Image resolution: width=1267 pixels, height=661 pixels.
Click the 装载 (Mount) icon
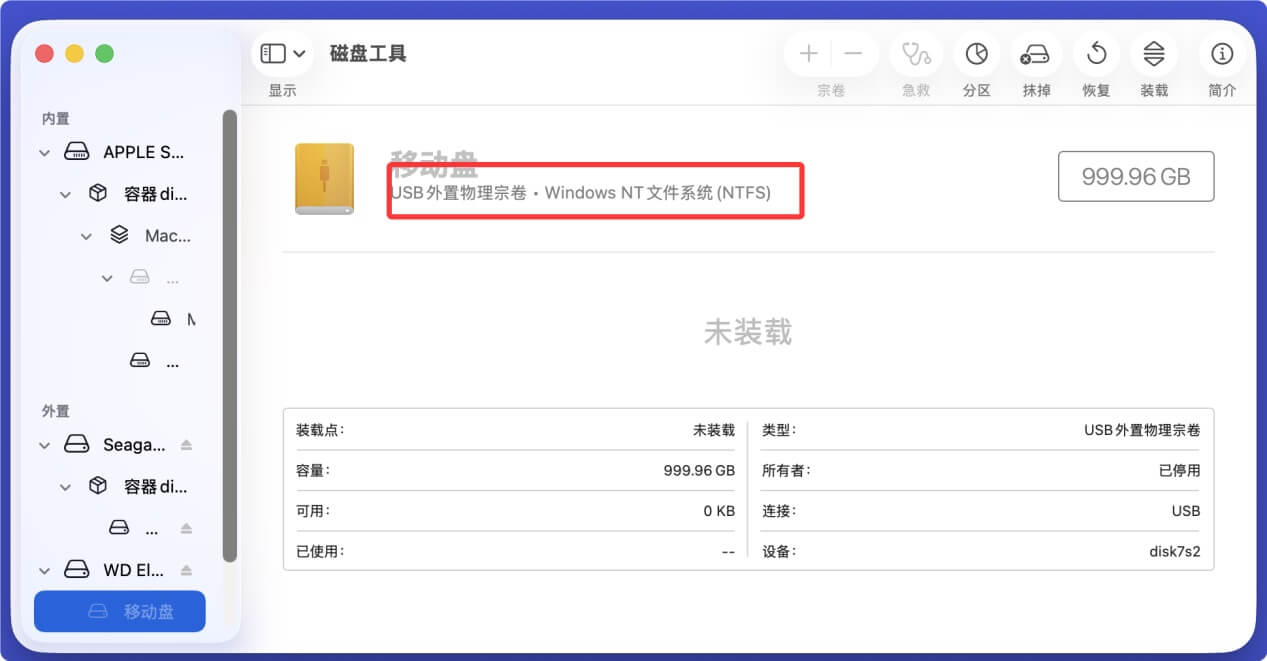click(x=1154, y=54)
